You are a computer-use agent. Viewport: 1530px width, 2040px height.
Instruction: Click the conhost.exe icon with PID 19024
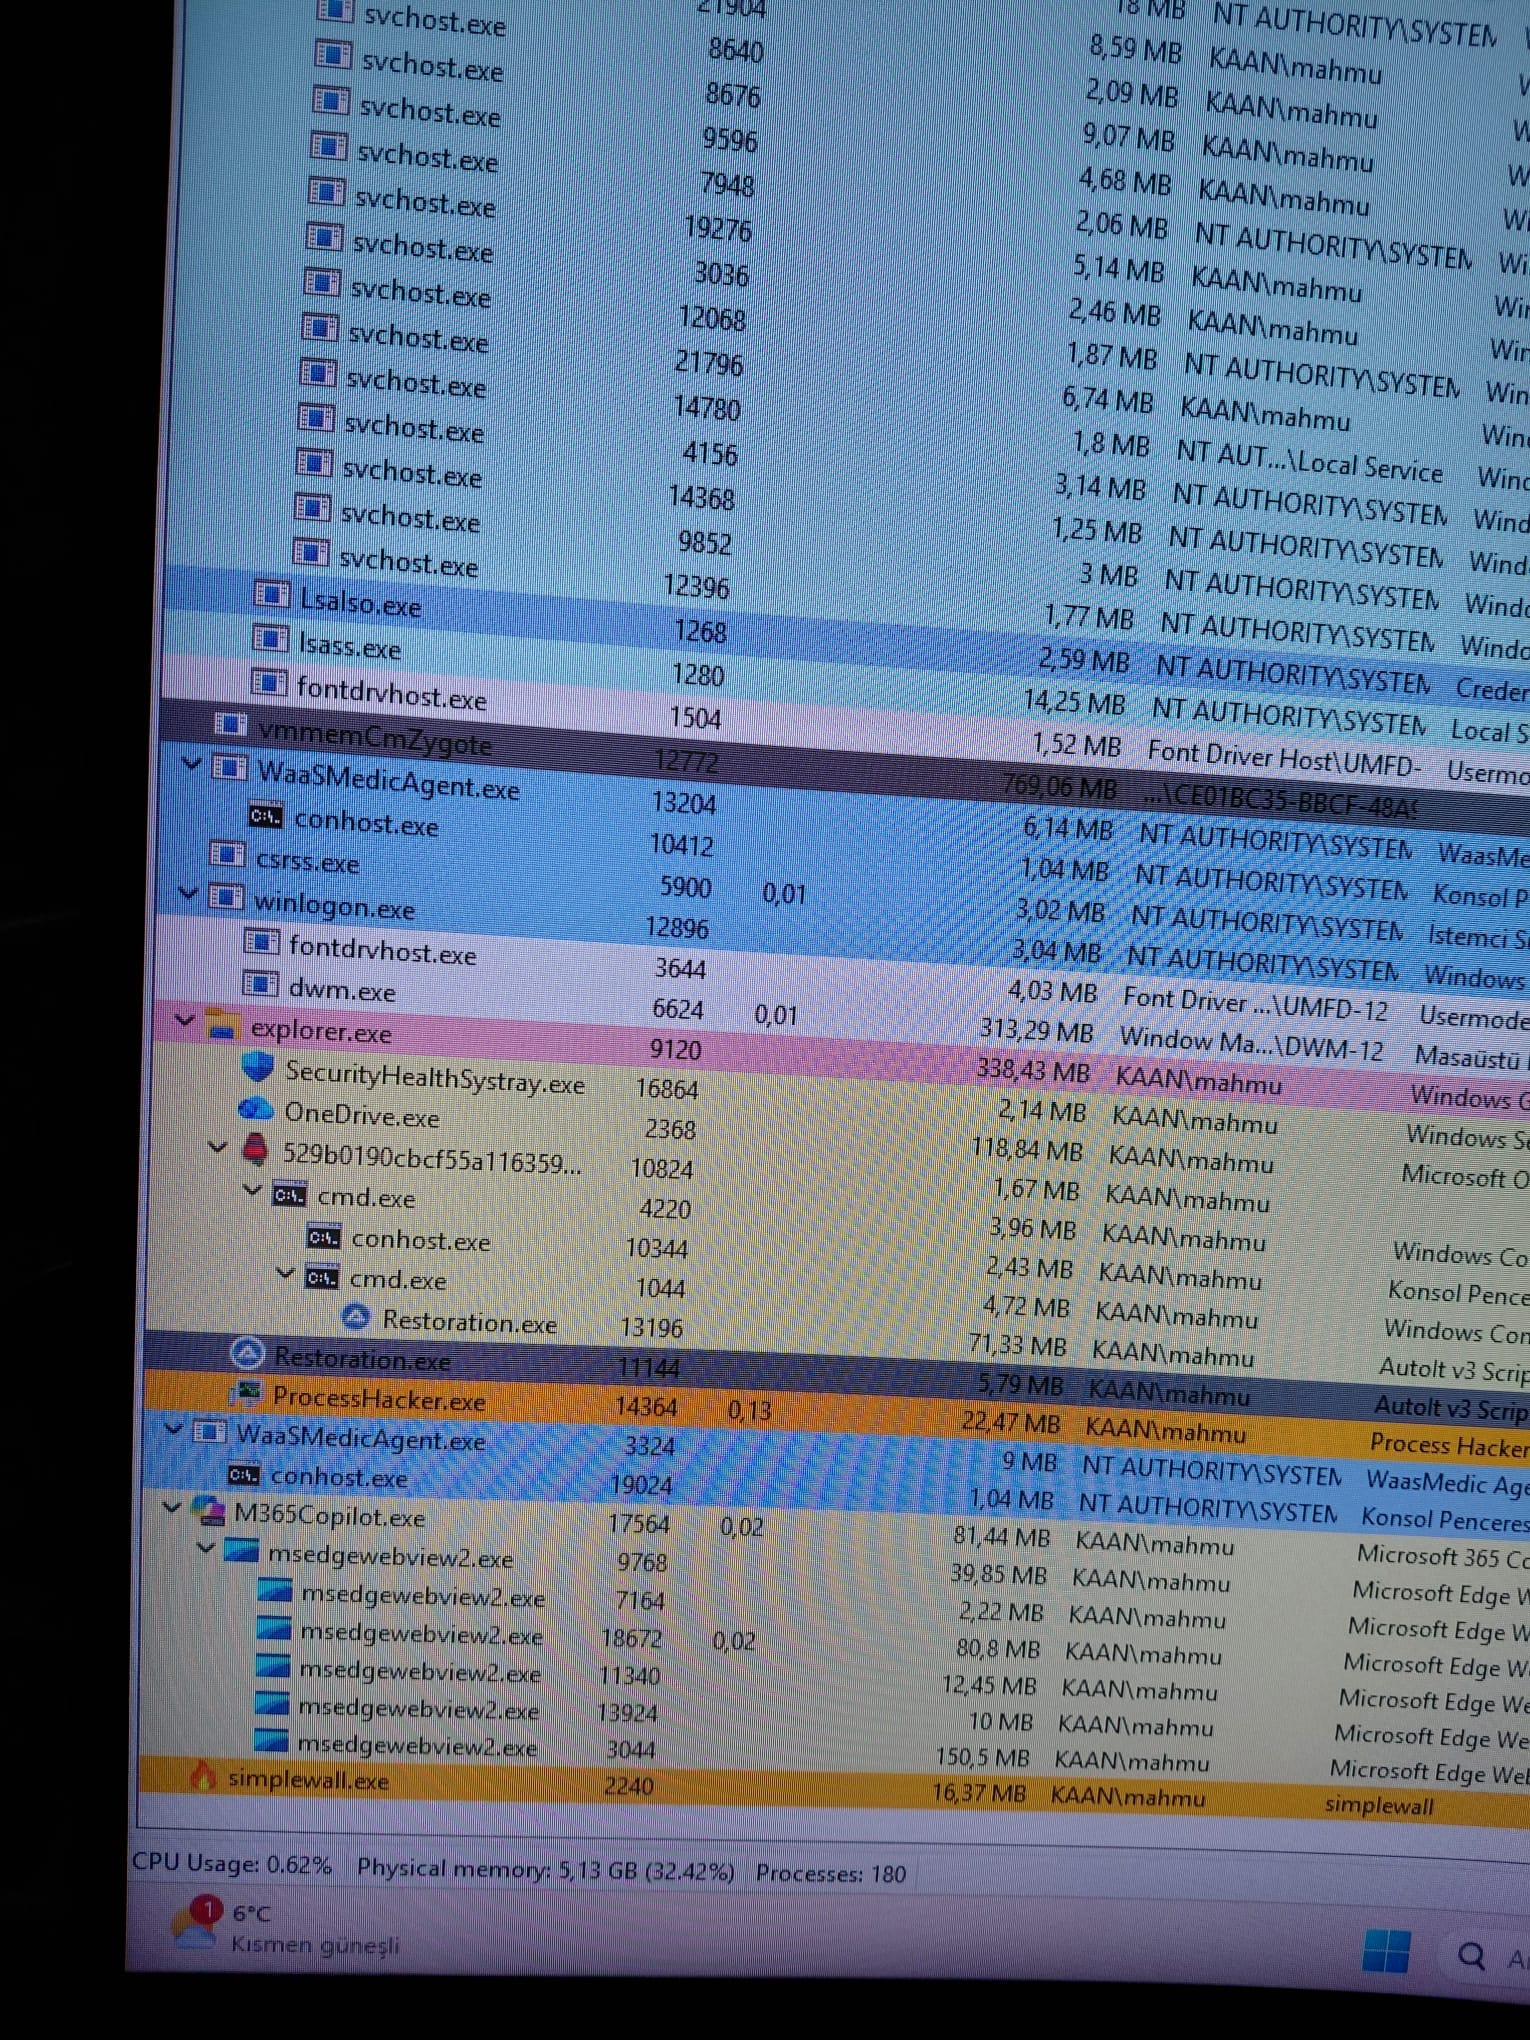pos(244,1474)
